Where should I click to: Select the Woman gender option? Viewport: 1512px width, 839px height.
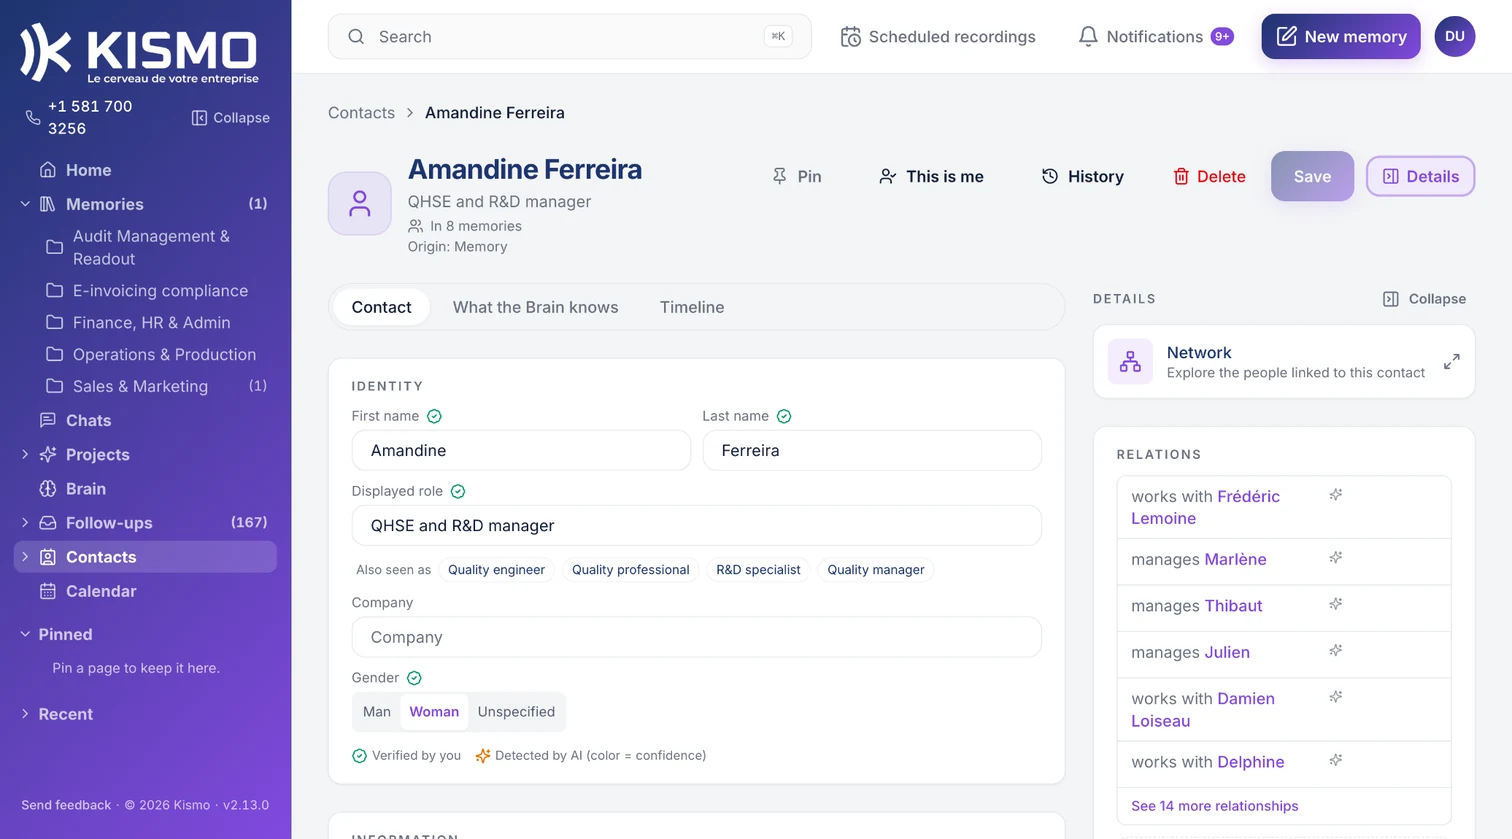coord(434,712)
